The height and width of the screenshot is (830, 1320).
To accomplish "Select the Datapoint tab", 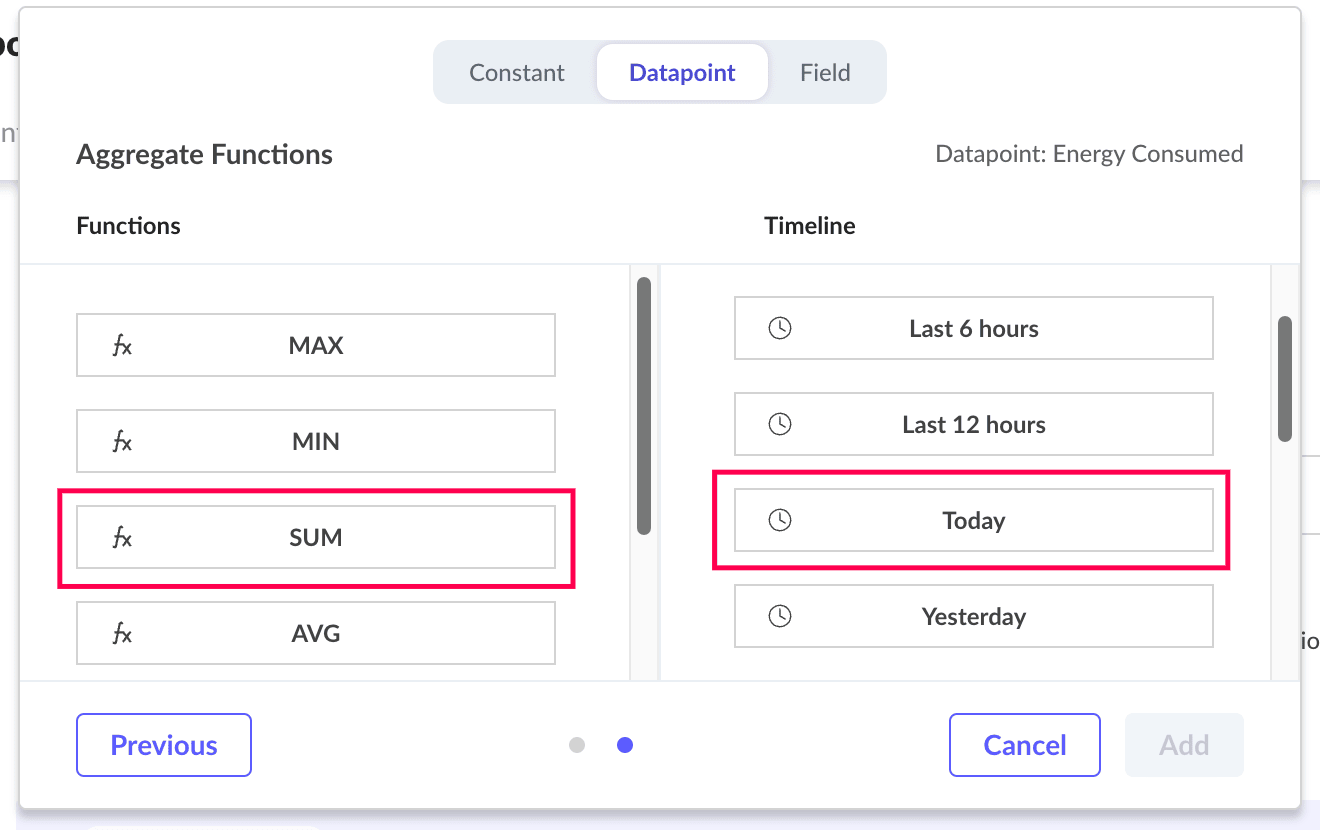I will point(682,73).
